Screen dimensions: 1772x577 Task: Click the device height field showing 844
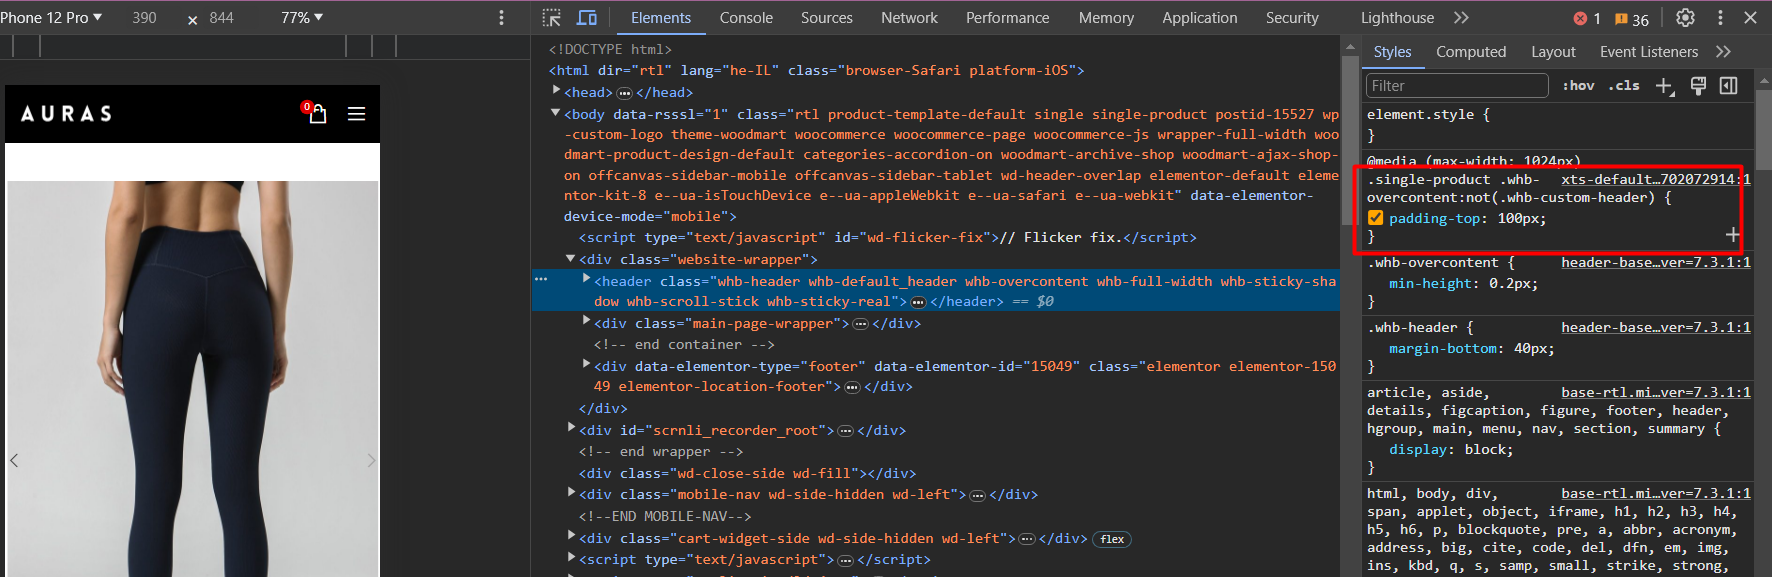click(x=222, y=18)
